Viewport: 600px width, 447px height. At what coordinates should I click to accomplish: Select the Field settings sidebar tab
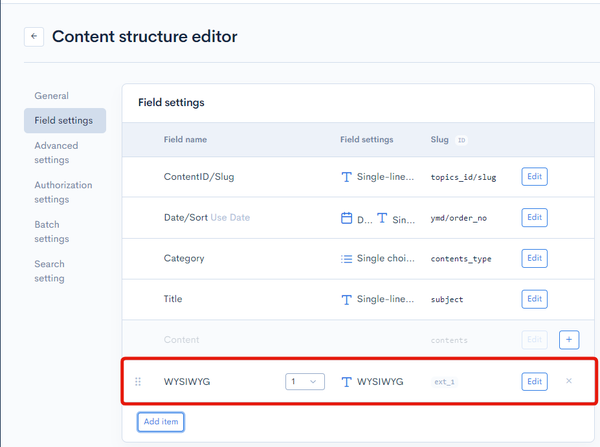[x=65, y=121]
